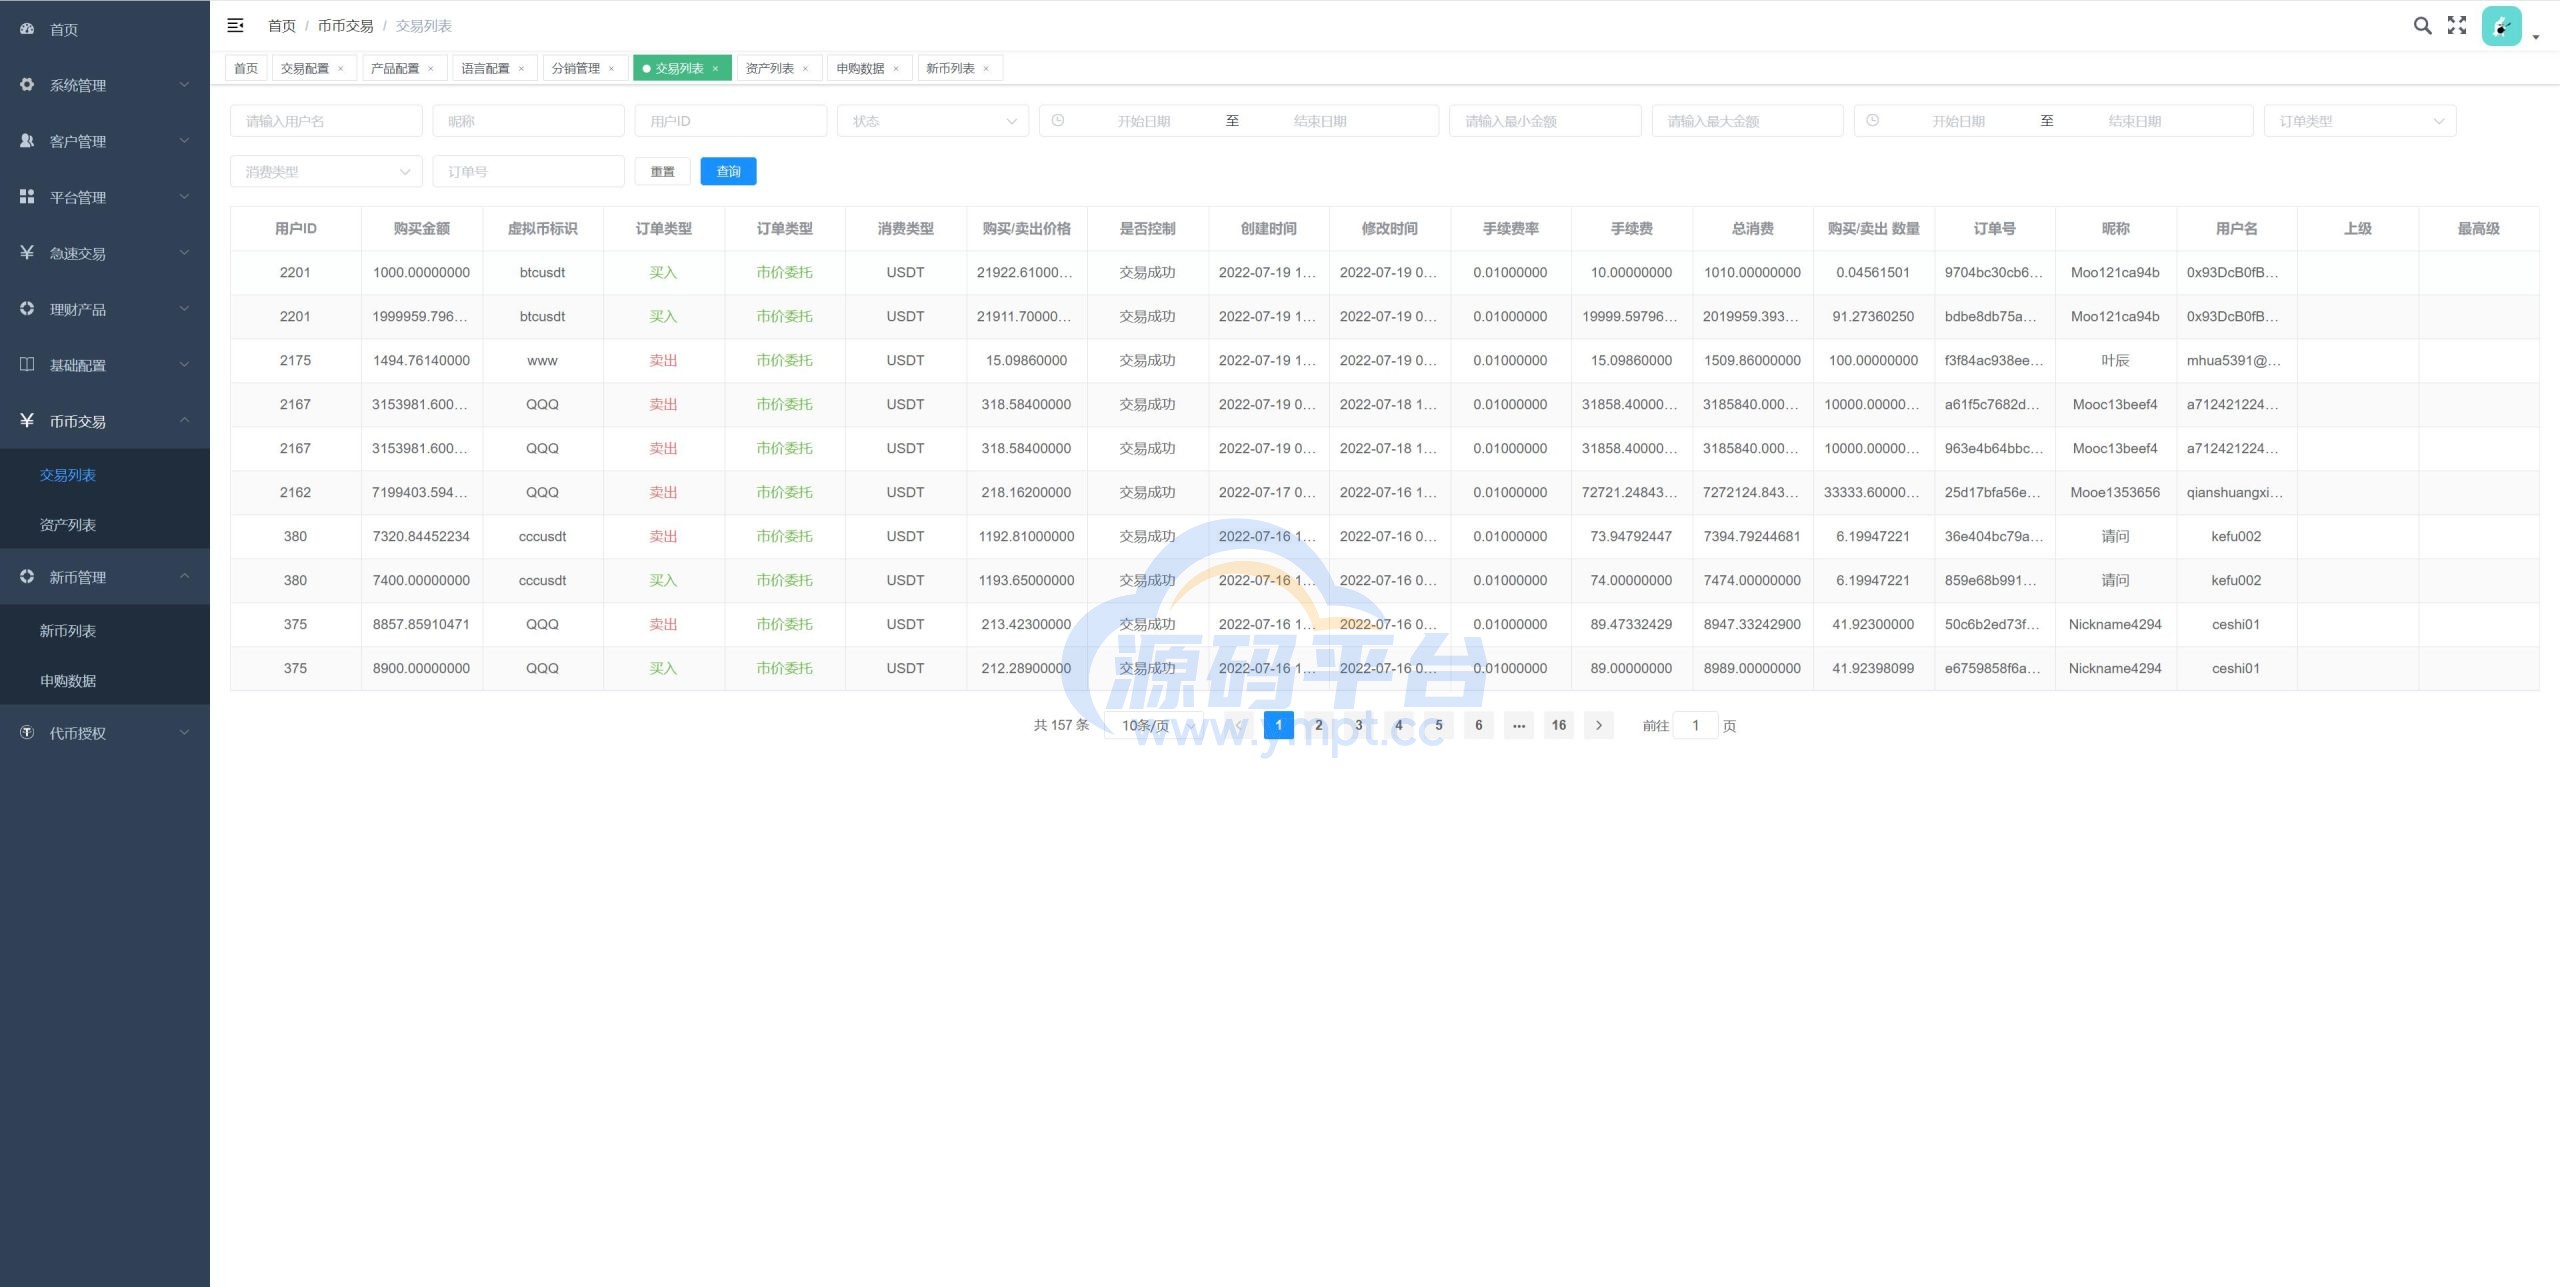Jump forward with the ellipsis pager button
The image size is (2560, 1287).
(1519, 725)
